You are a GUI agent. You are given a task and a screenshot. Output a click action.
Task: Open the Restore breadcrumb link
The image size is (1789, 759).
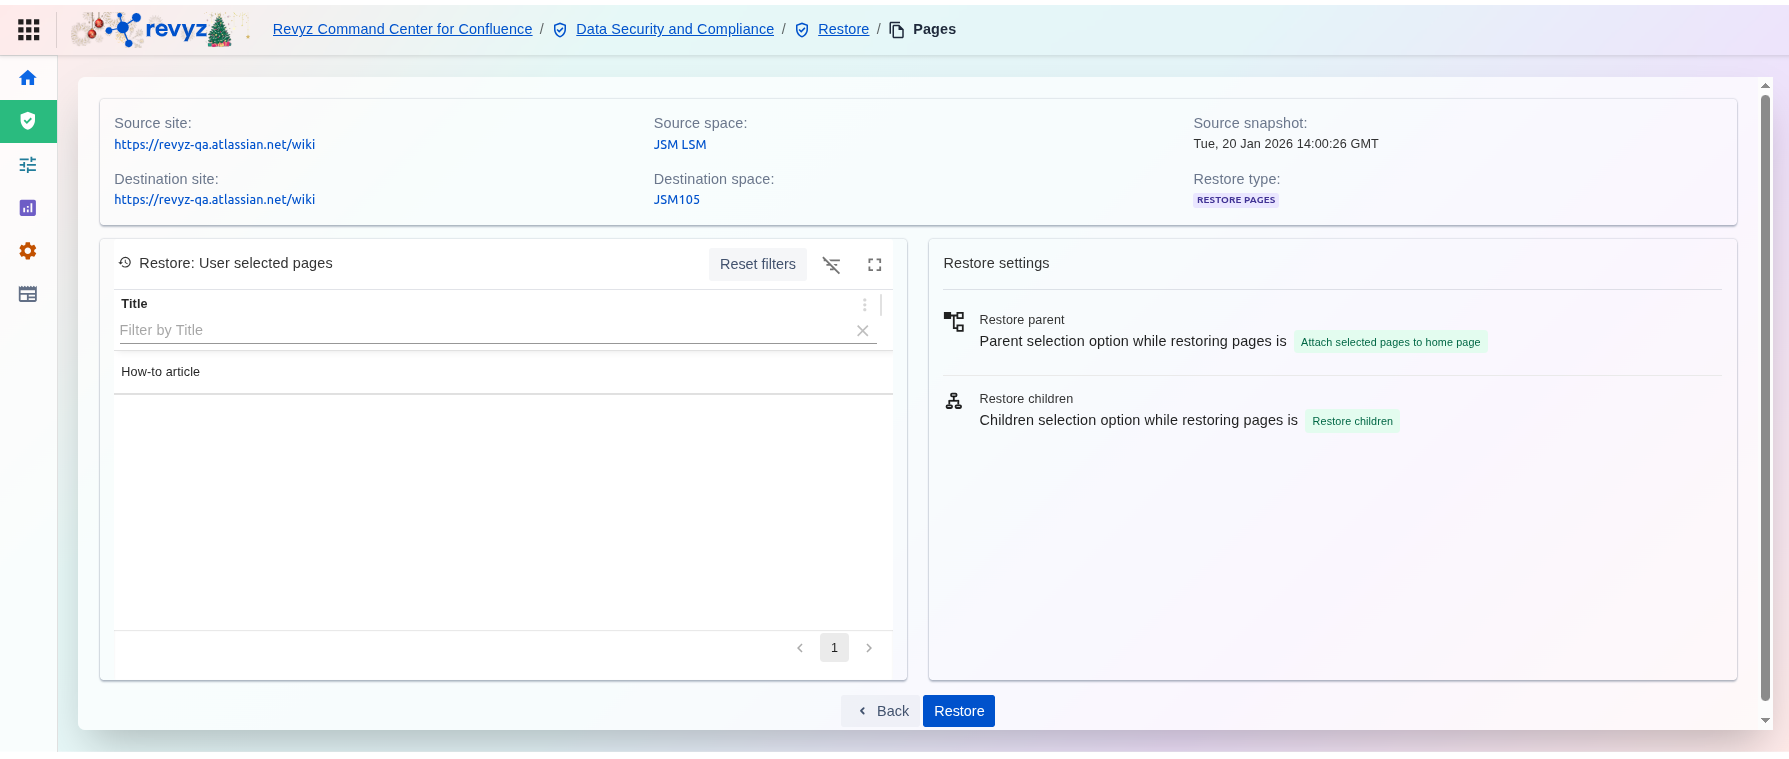point(843,30)
